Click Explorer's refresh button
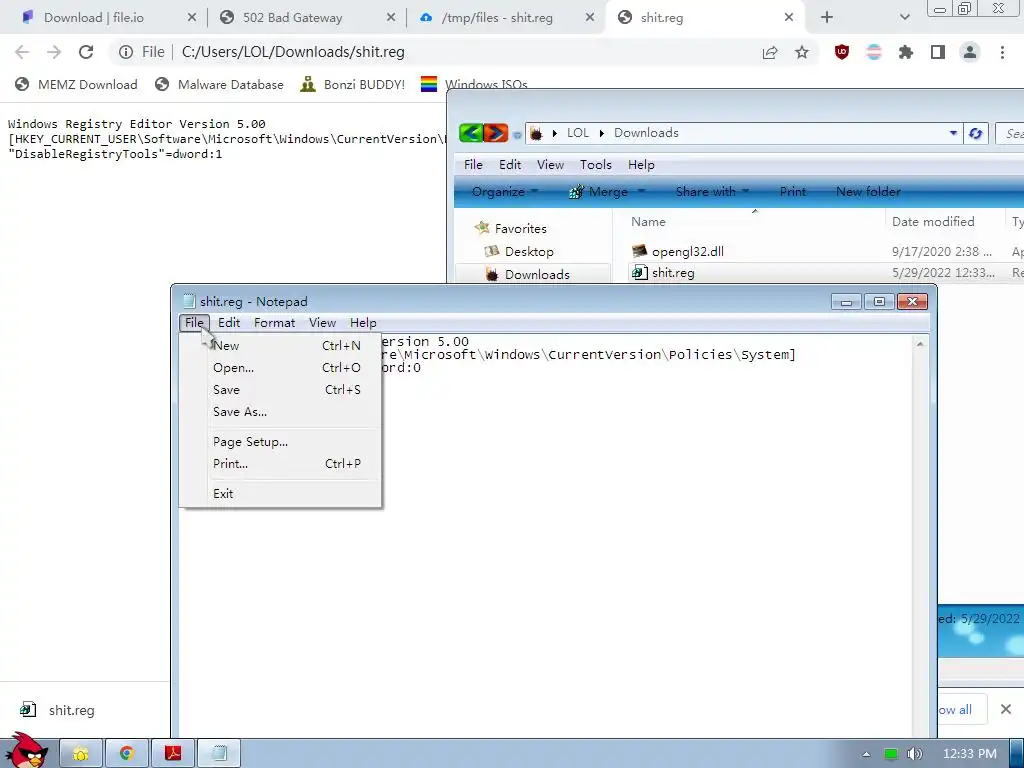The image size is (1024, 768). point(976,133)
